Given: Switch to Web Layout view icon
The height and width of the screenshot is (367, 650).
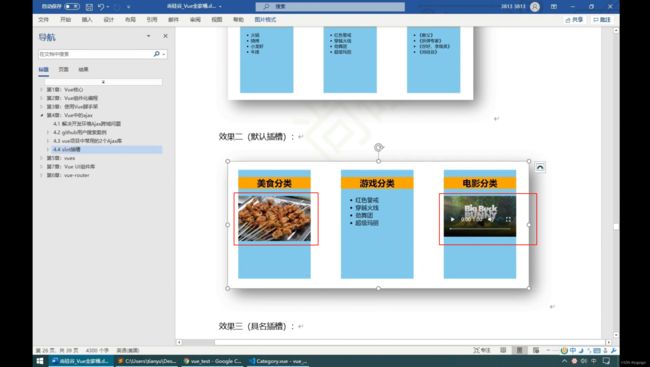Looking at the screenshot, I should point(536,350).
